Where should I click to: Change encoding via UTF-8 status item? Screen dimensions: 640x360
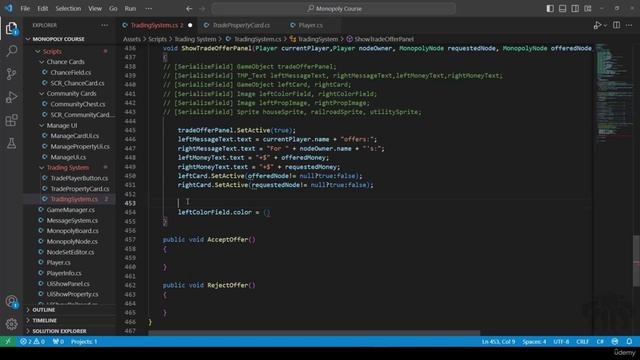pos(561,341)
